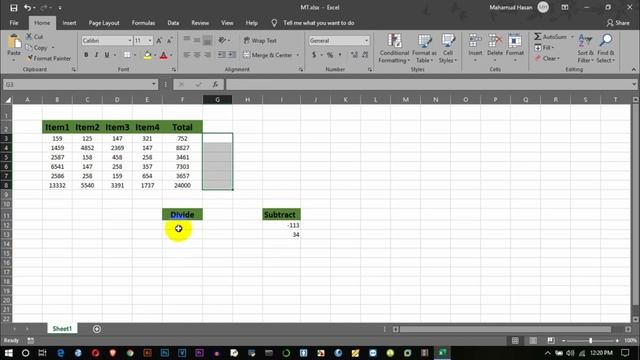This screenshot has width=640, height=360.
Task: Copy the selected cells
Action: click(x=37, y=48)
